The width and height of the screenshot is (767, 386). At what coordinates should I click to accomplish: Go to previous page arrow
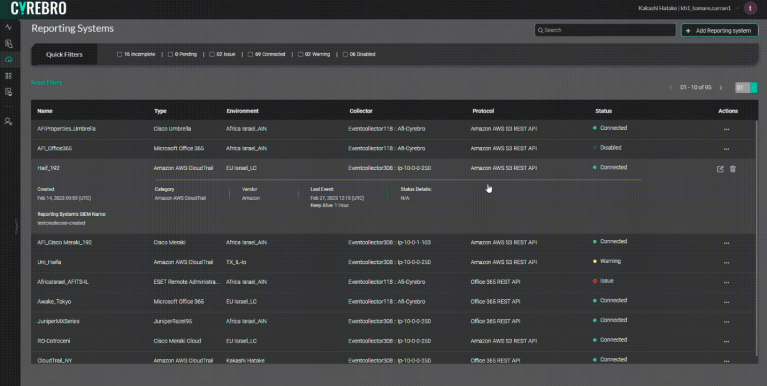coord(671,88)
